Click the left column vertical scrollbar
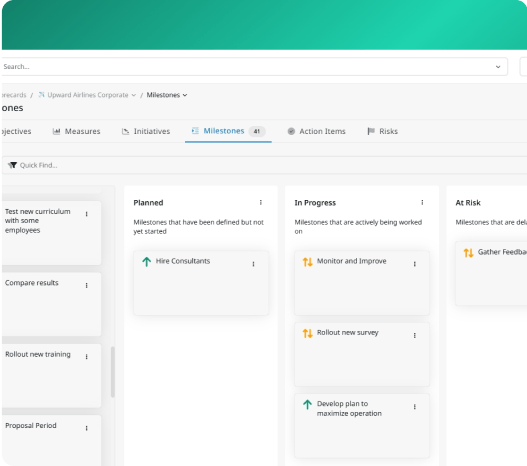Viewport: 527px width, 466px height. click(113, 372)
